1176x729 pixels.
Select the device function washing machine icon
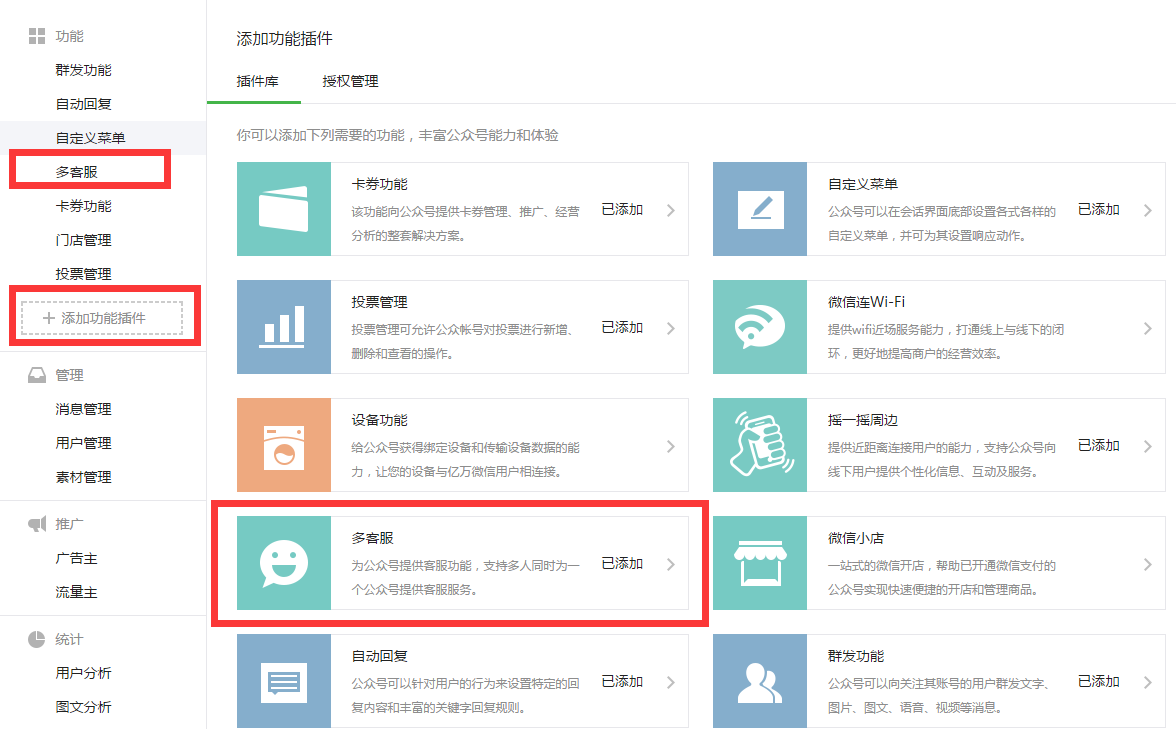(284, 445)
